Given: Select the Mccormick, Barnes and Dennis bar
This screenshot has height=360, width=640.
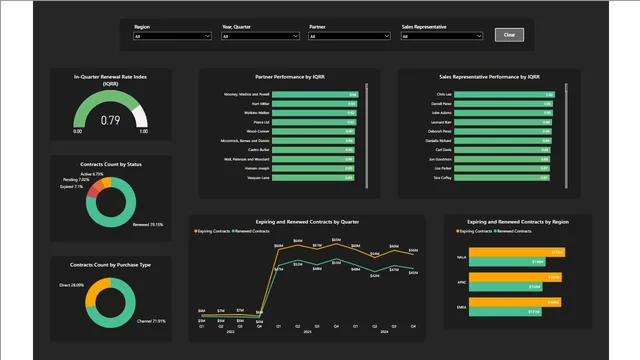Looking at the screenshot, I should click(x=313, y=140).
